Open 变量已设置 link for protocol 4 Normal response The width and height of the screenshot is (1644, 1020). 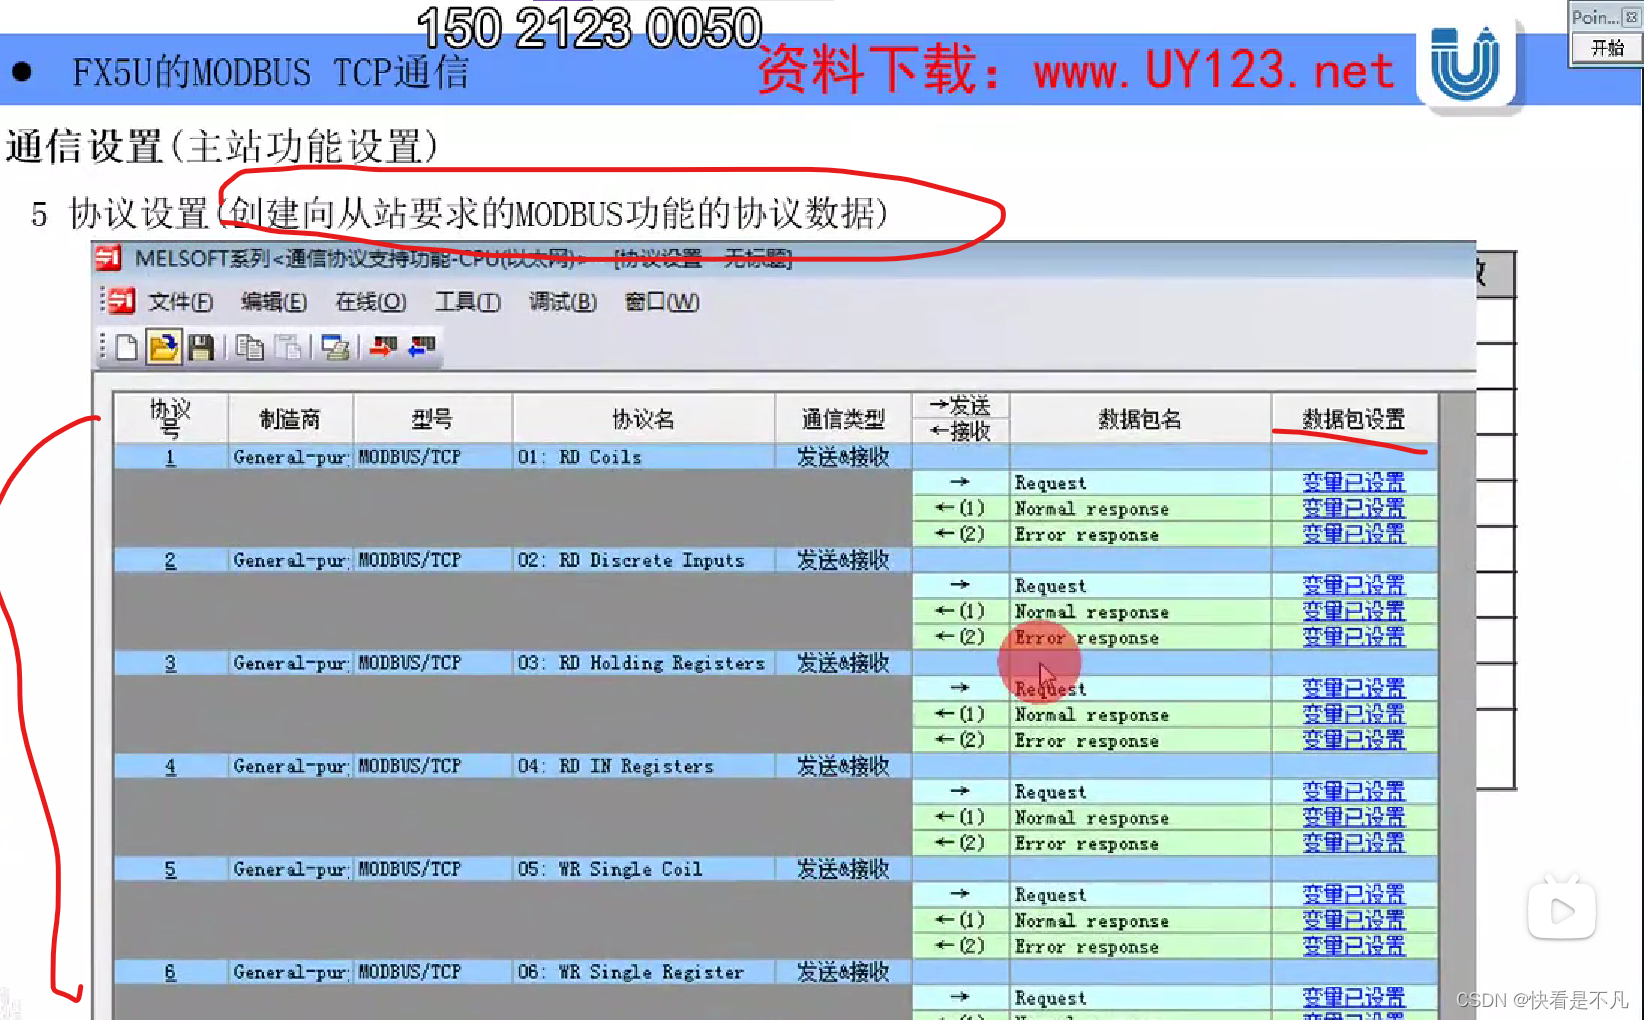pyautogui.click(x=1354, y=817)
